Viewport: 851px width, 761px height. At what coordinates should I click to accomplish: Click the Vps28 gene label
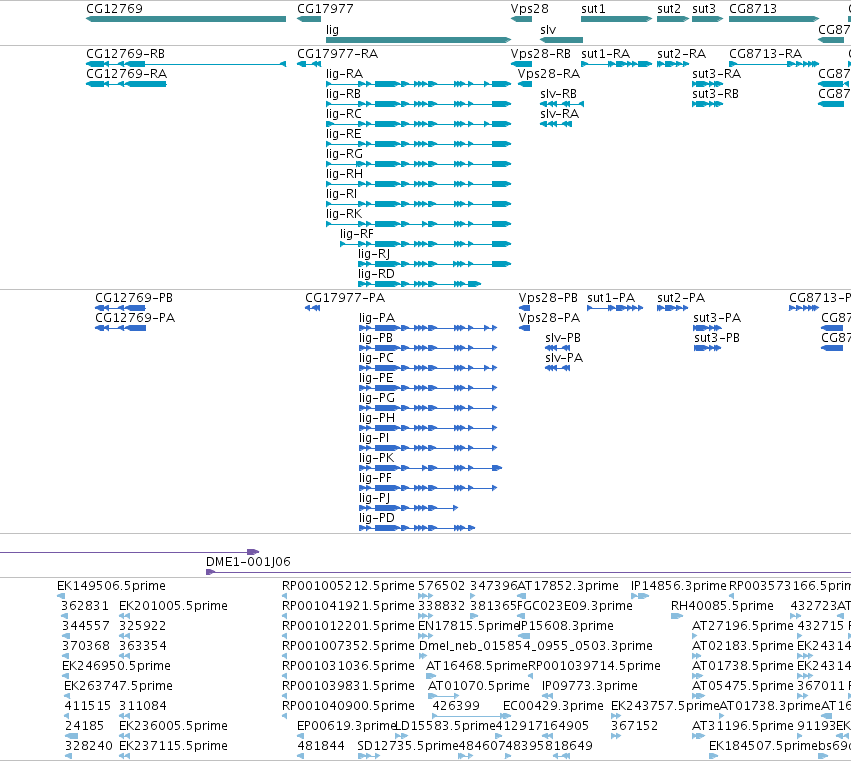(530, 9)
